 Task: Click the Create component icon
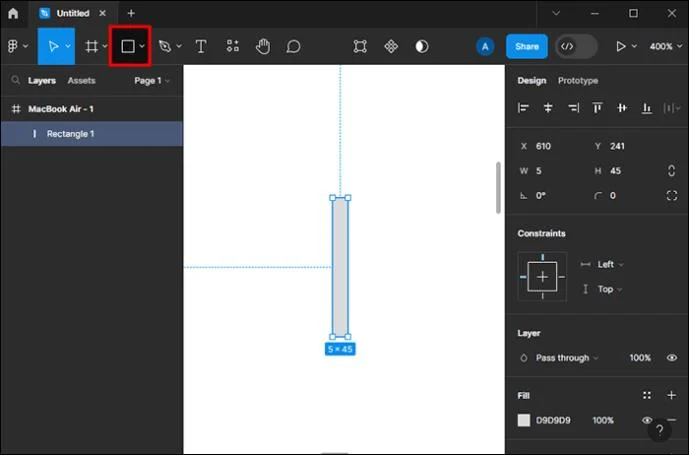tap(391, 46)
